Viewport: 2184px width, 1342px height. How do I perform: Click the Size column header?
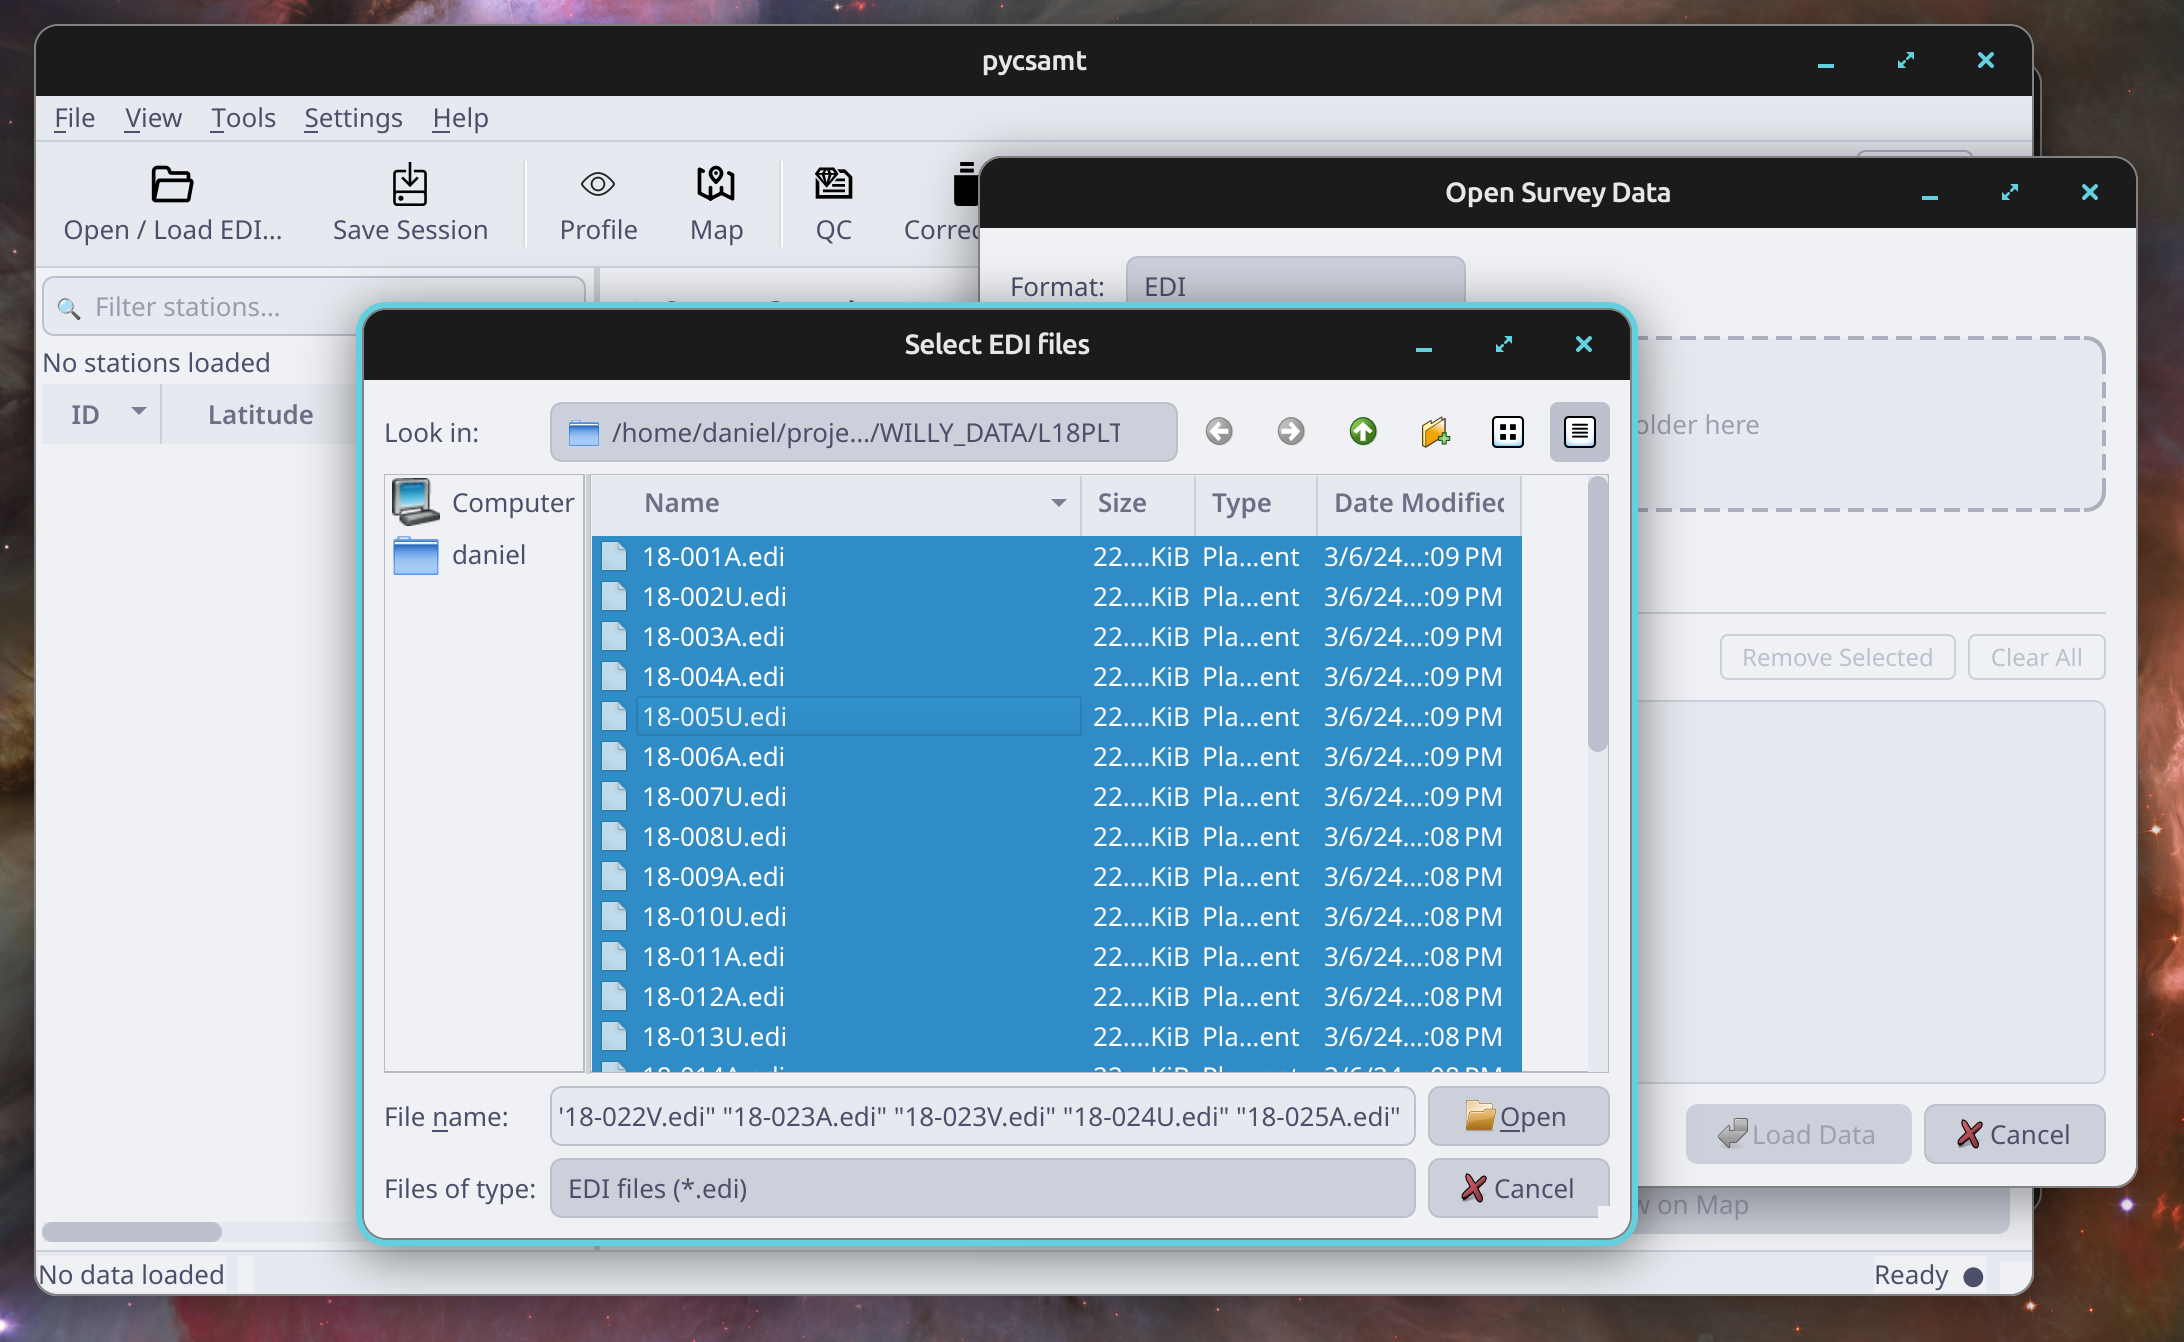1138,503
